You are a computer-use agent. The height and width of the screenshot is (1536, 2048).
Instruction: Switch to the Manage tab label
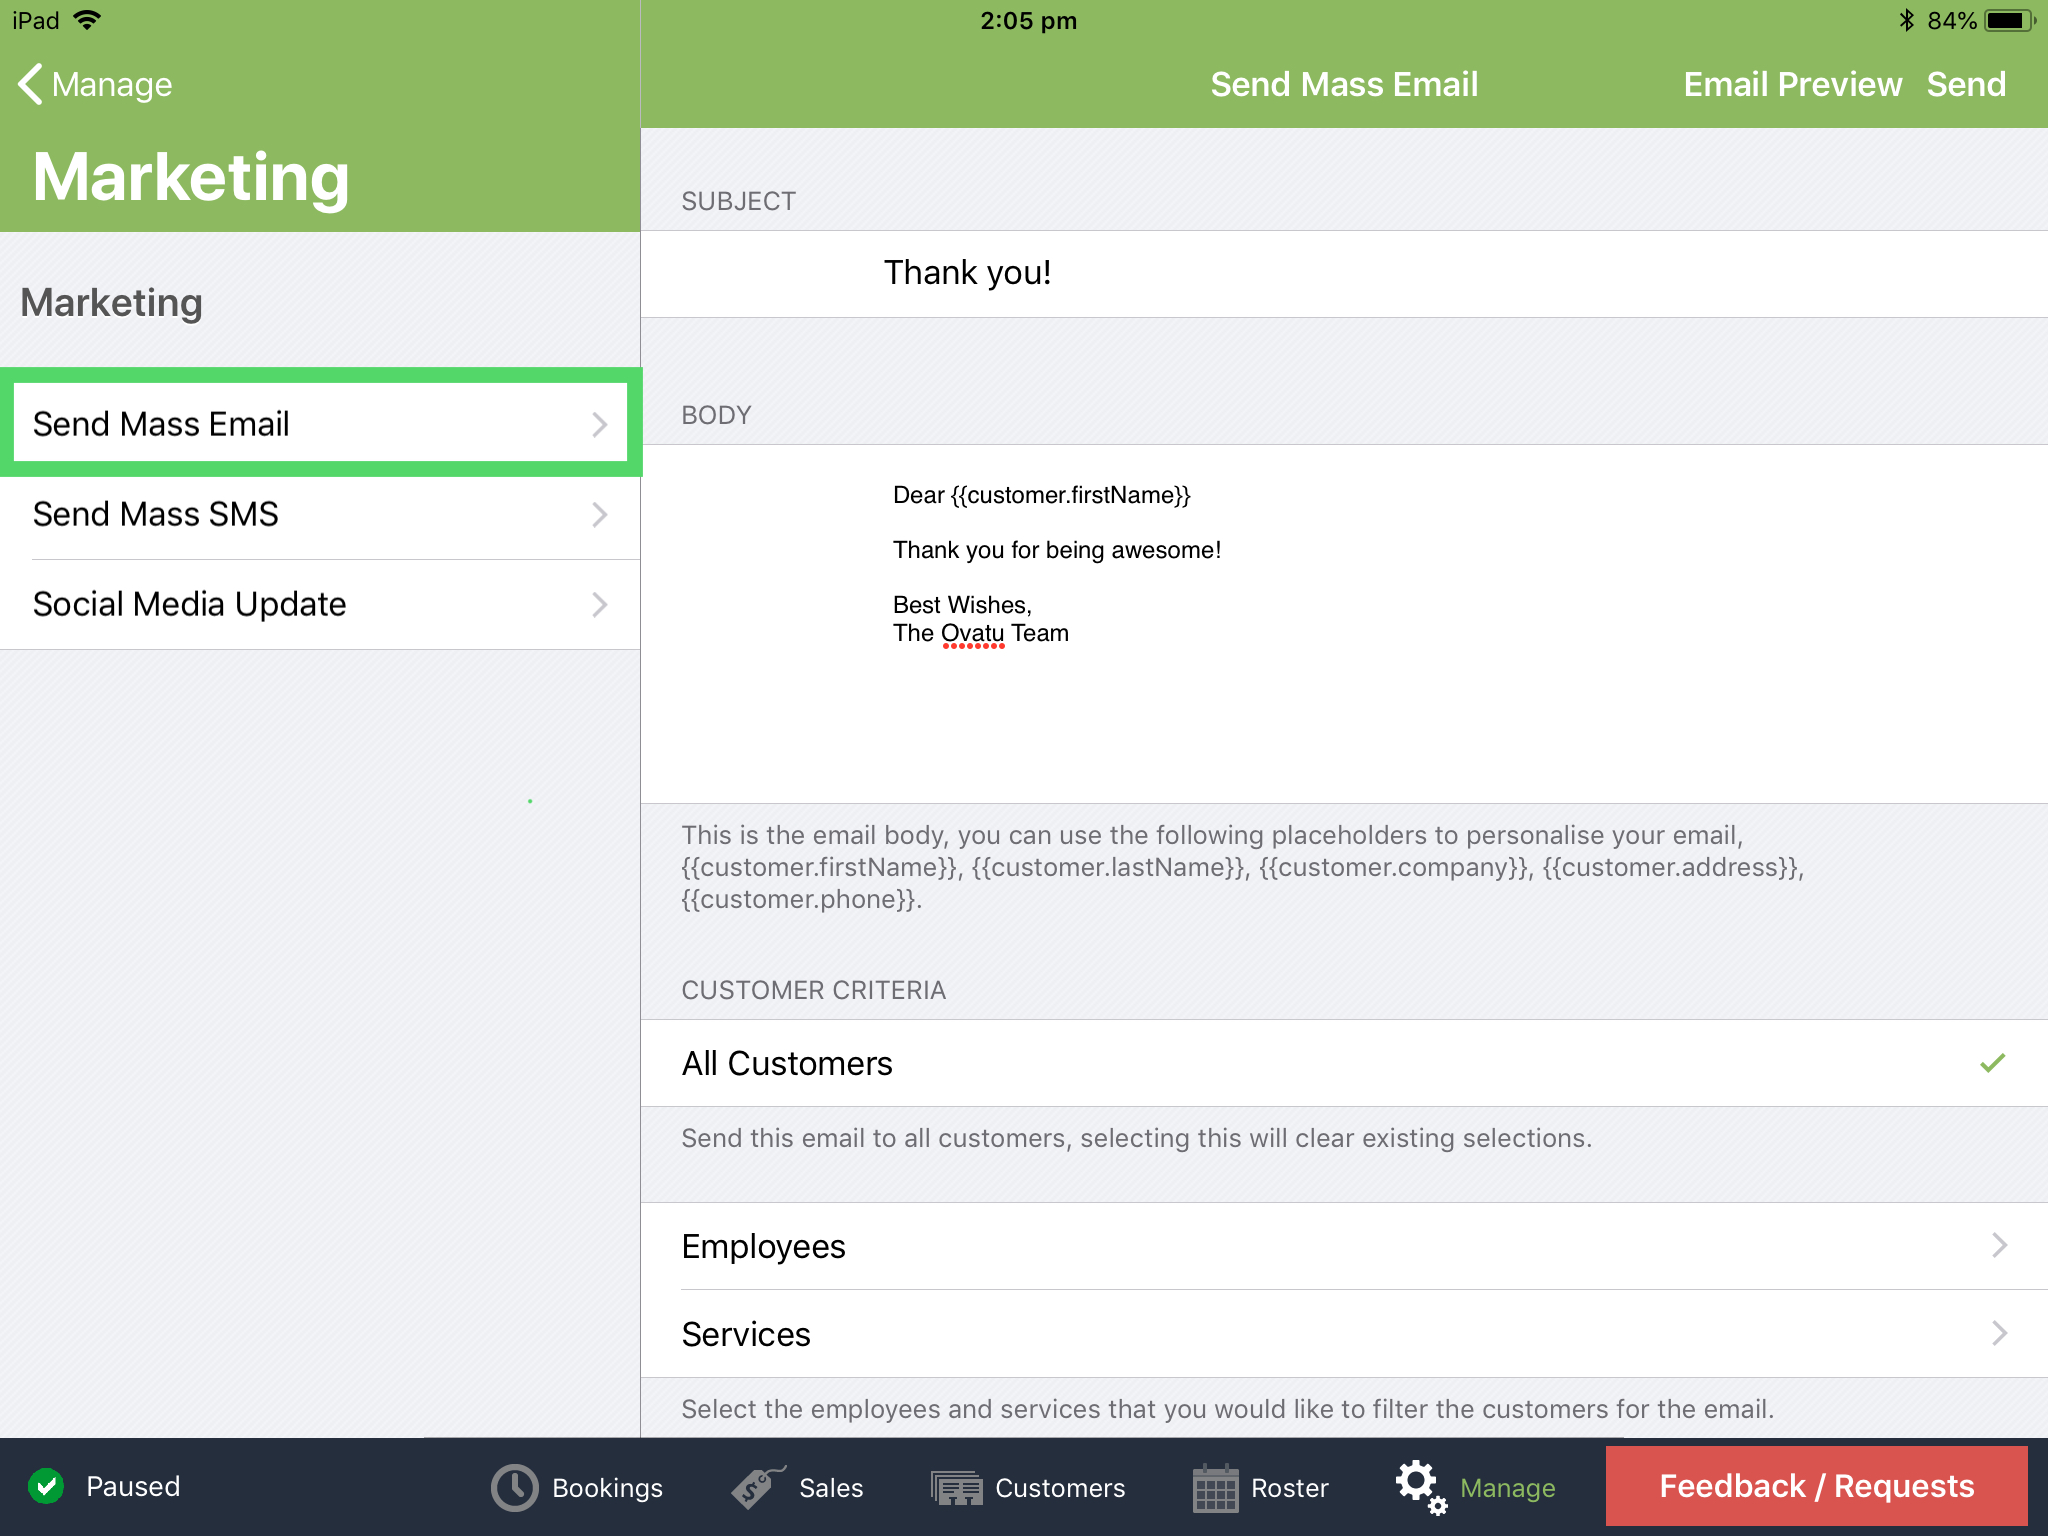pyautogui.click(x=1507, y=1488)
